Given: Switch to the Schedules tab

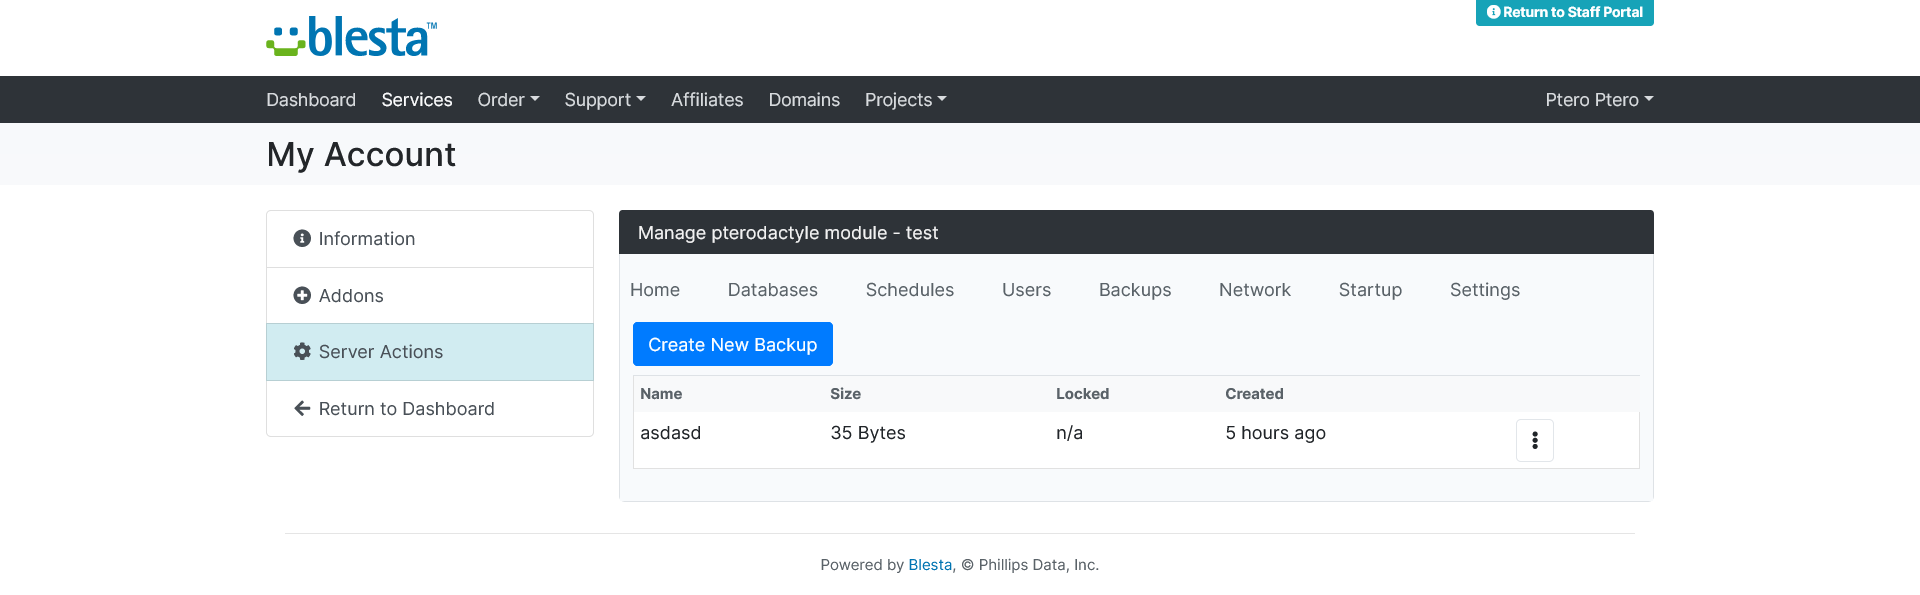Looking at the screenshot, I should [910, 290].
